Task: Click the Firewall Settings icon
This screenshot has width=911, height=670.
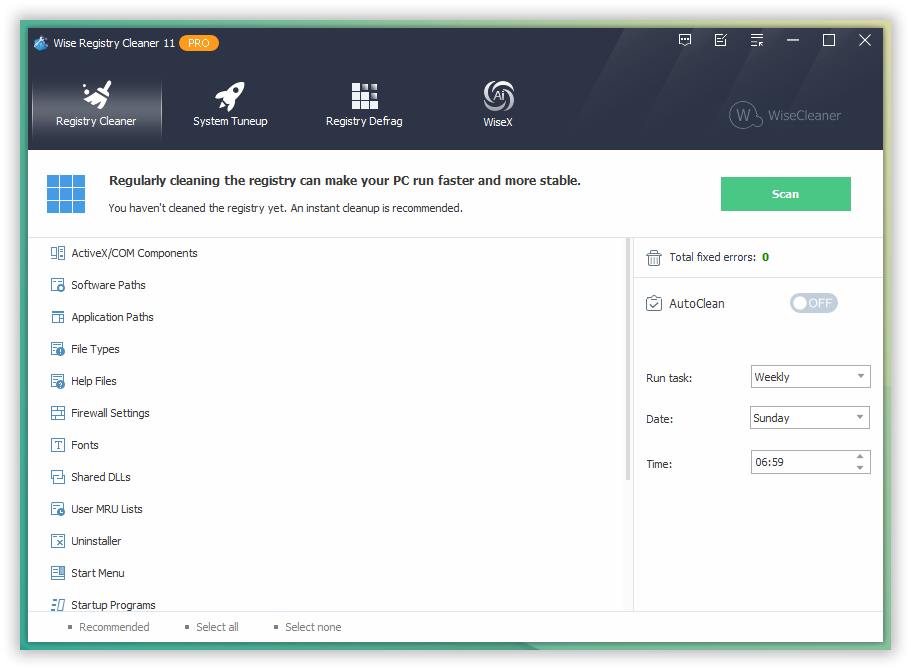Action: [58, 413]
